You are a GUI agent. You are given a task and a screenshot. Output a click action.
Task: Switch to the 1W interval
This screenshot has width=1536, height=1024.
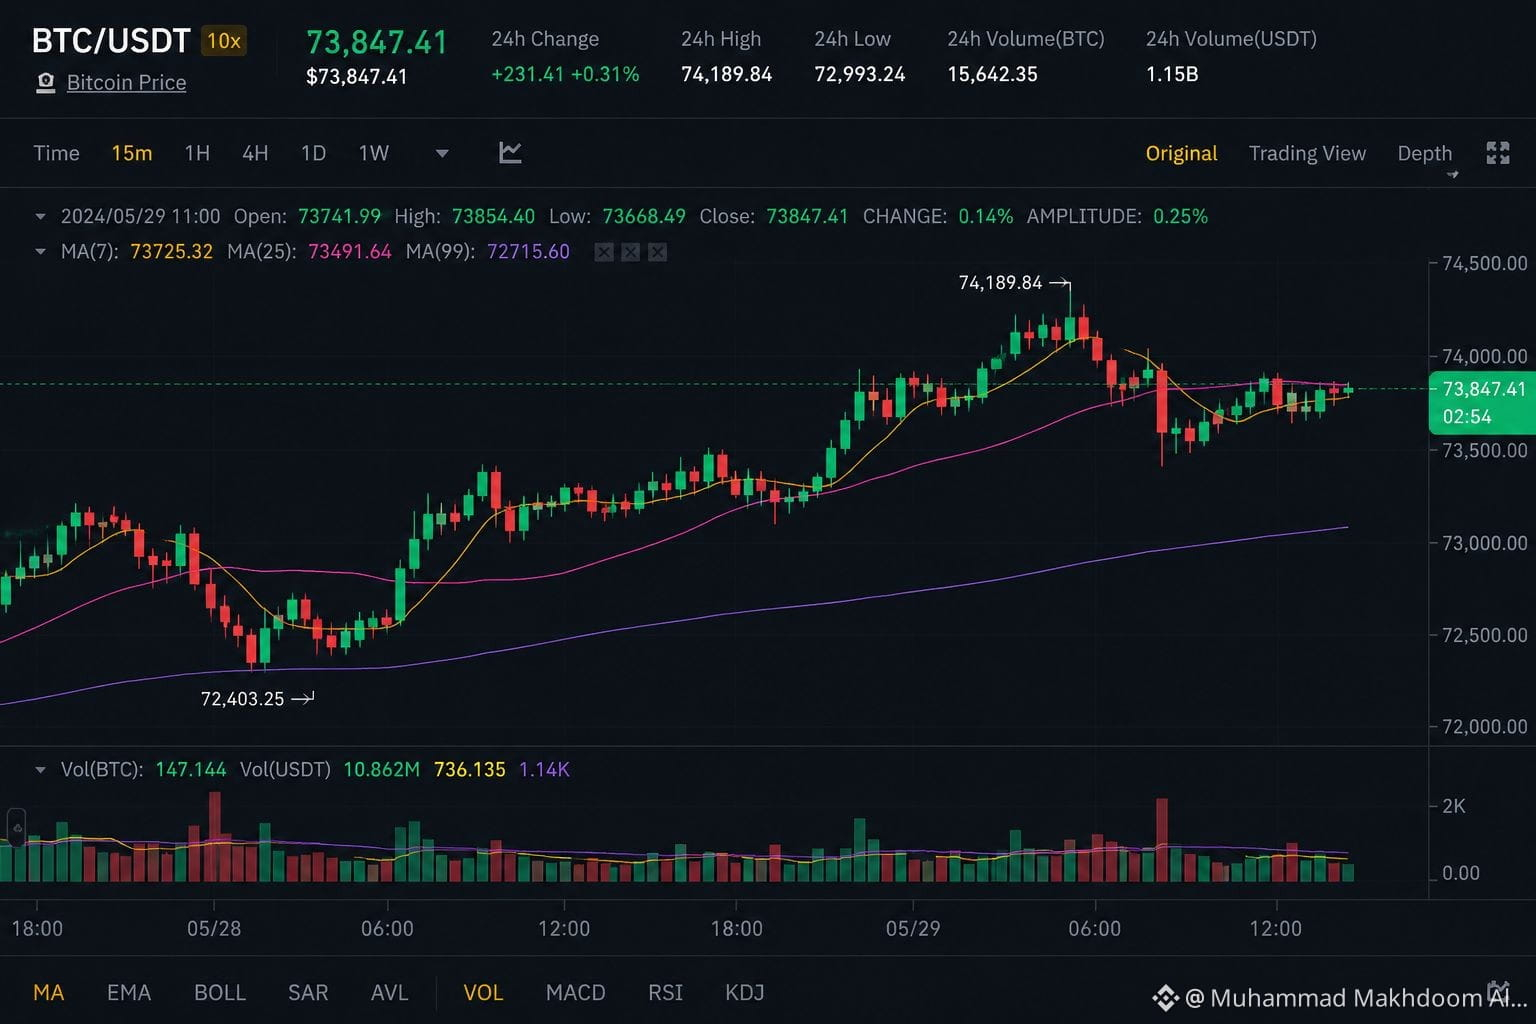tap(373, 153)
